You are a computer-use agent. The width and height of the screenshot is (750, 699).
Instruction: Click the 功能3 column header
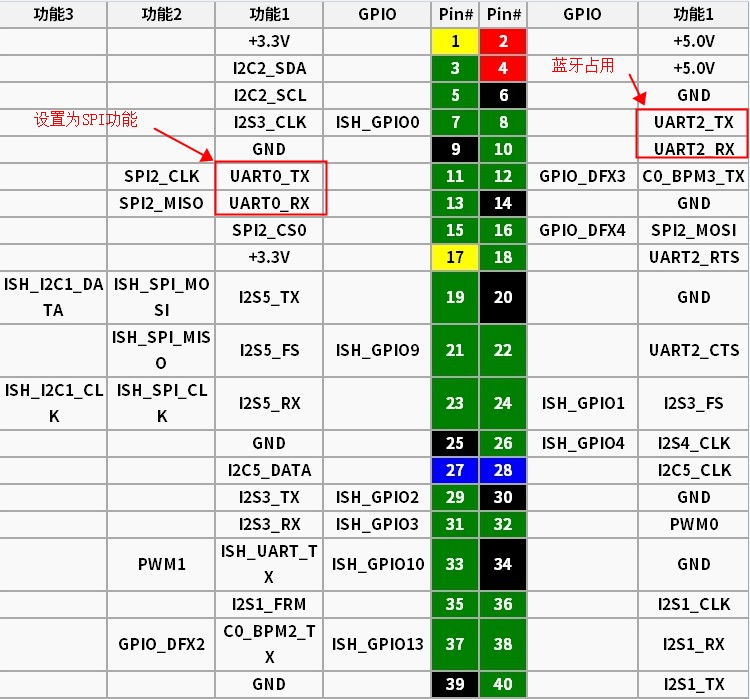53,14
